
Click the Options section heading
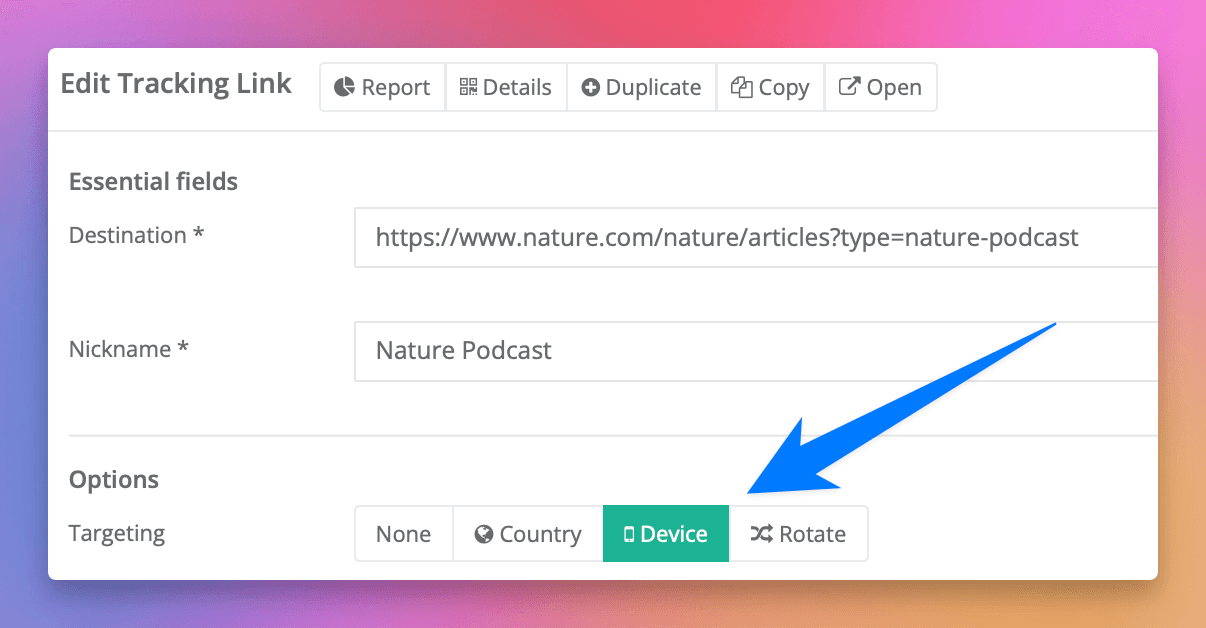[x=114, y=480]
